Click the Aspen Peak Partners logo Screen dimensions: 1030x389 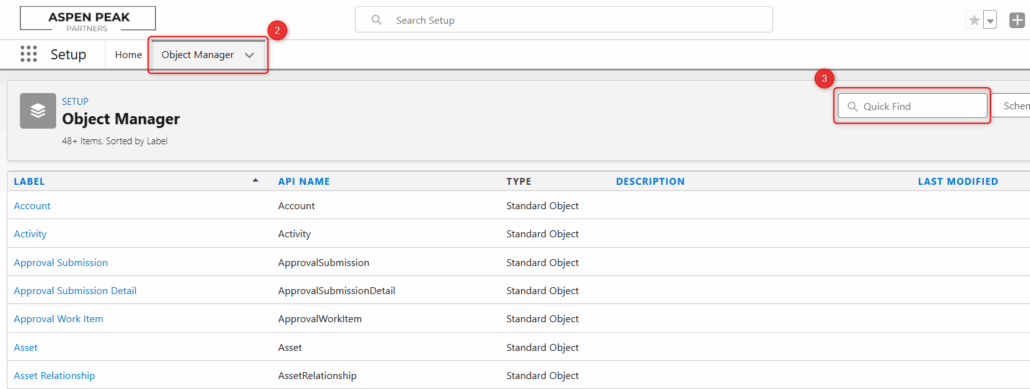(x=88, y=19)
